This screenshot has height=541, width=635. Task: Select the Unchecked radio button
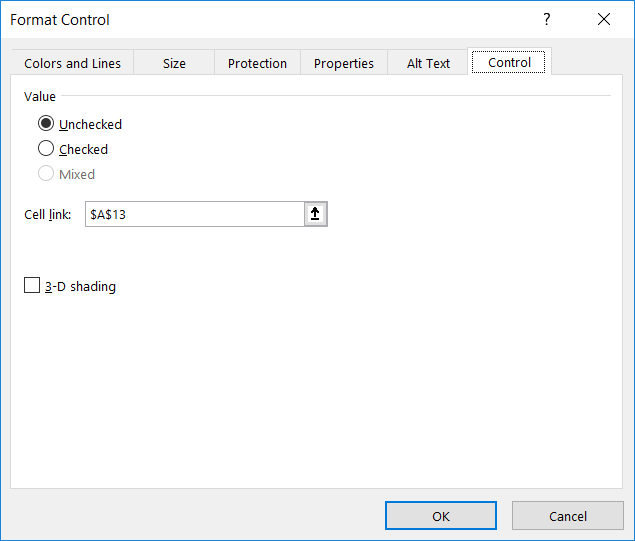click(46, 124)
